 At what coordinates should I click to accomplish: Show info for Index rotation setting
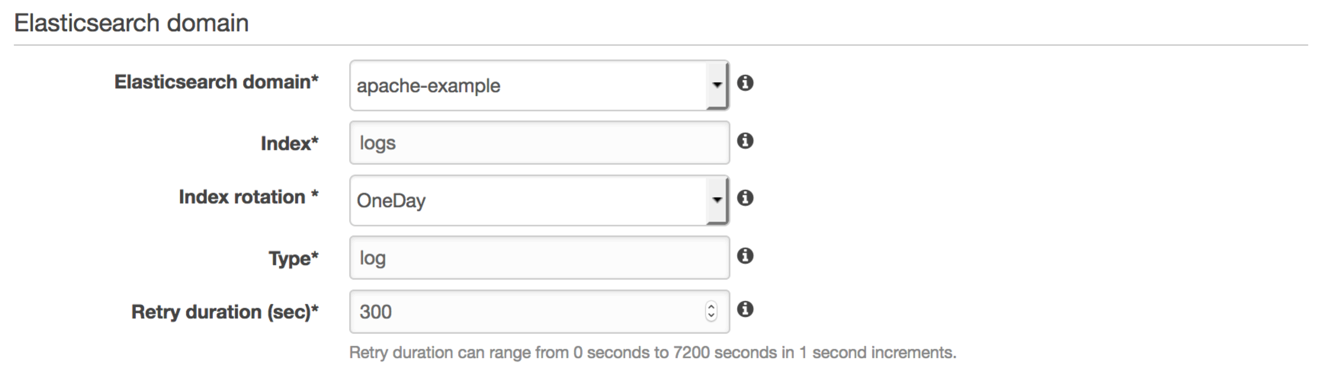tap(745, 198)
